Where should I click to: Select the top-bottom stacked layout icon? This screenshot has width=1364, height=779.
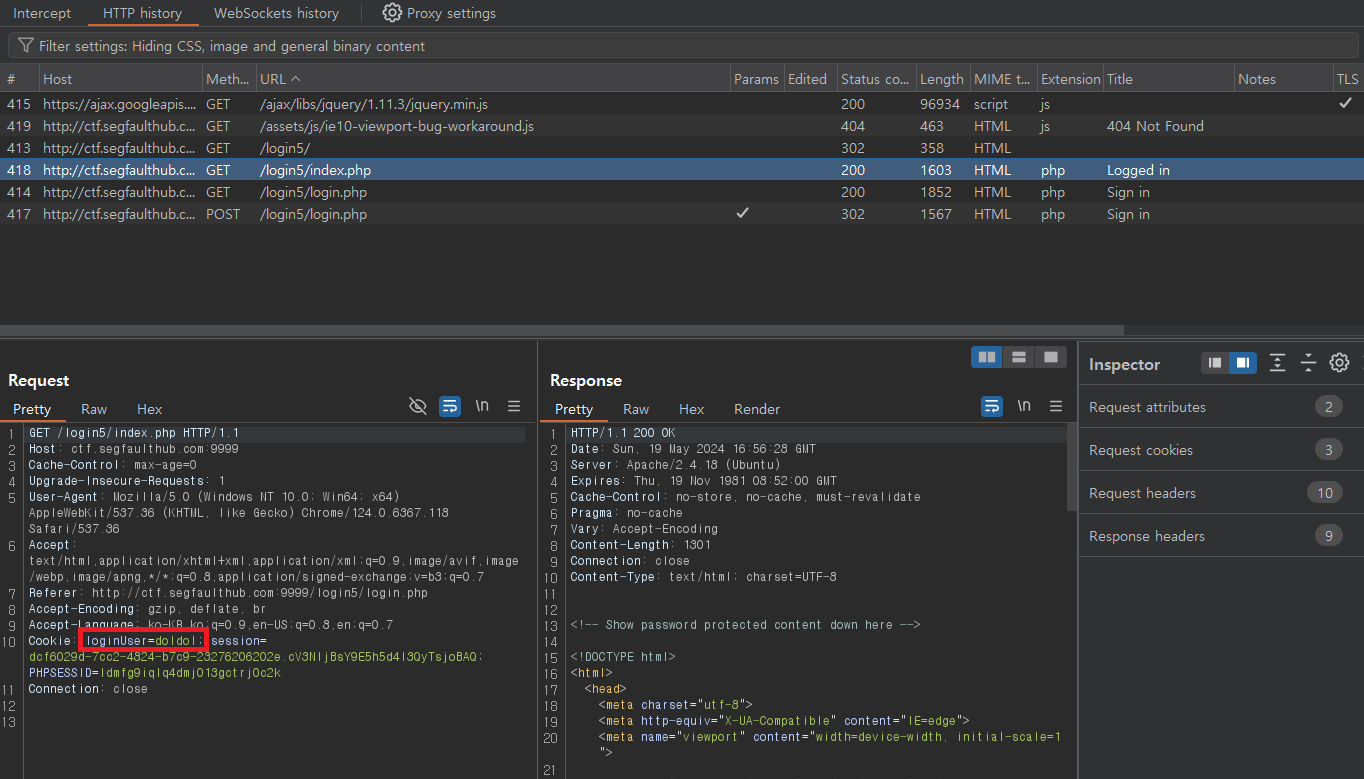point(1018,357)
